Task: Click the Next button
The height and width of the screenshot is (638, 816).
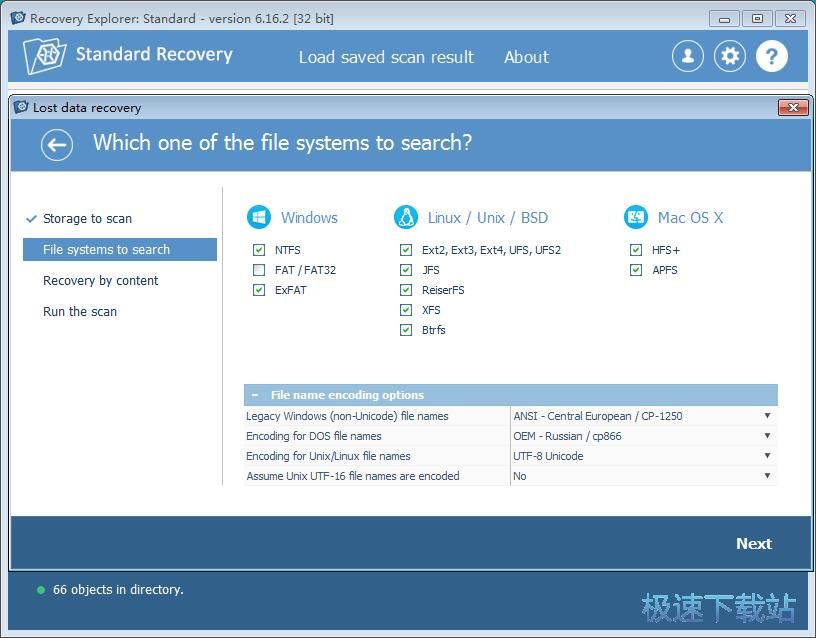Action: pyautogui.click(x=754, y=543)
